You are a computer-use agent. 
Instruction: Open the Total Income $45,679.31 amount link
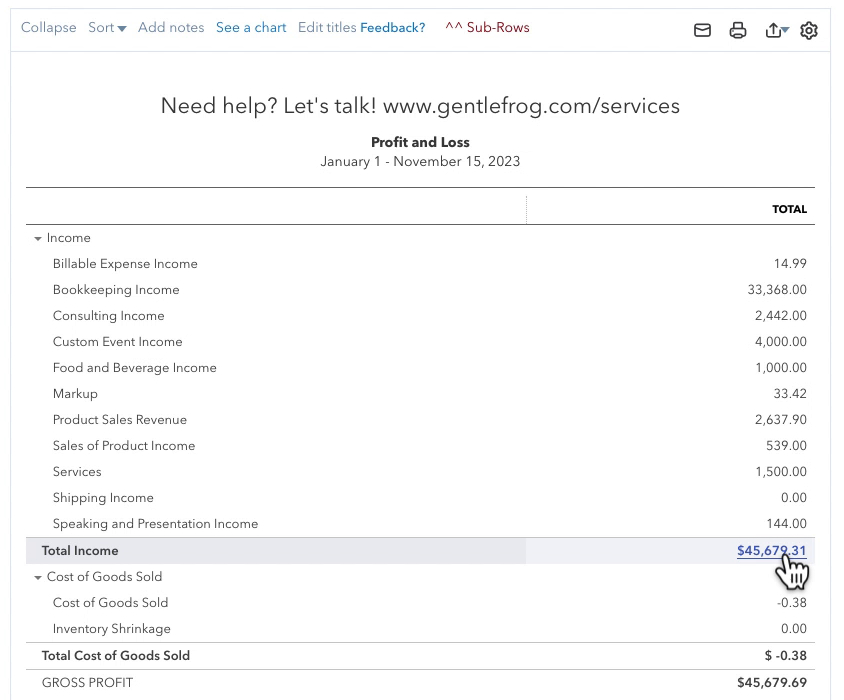771,550
